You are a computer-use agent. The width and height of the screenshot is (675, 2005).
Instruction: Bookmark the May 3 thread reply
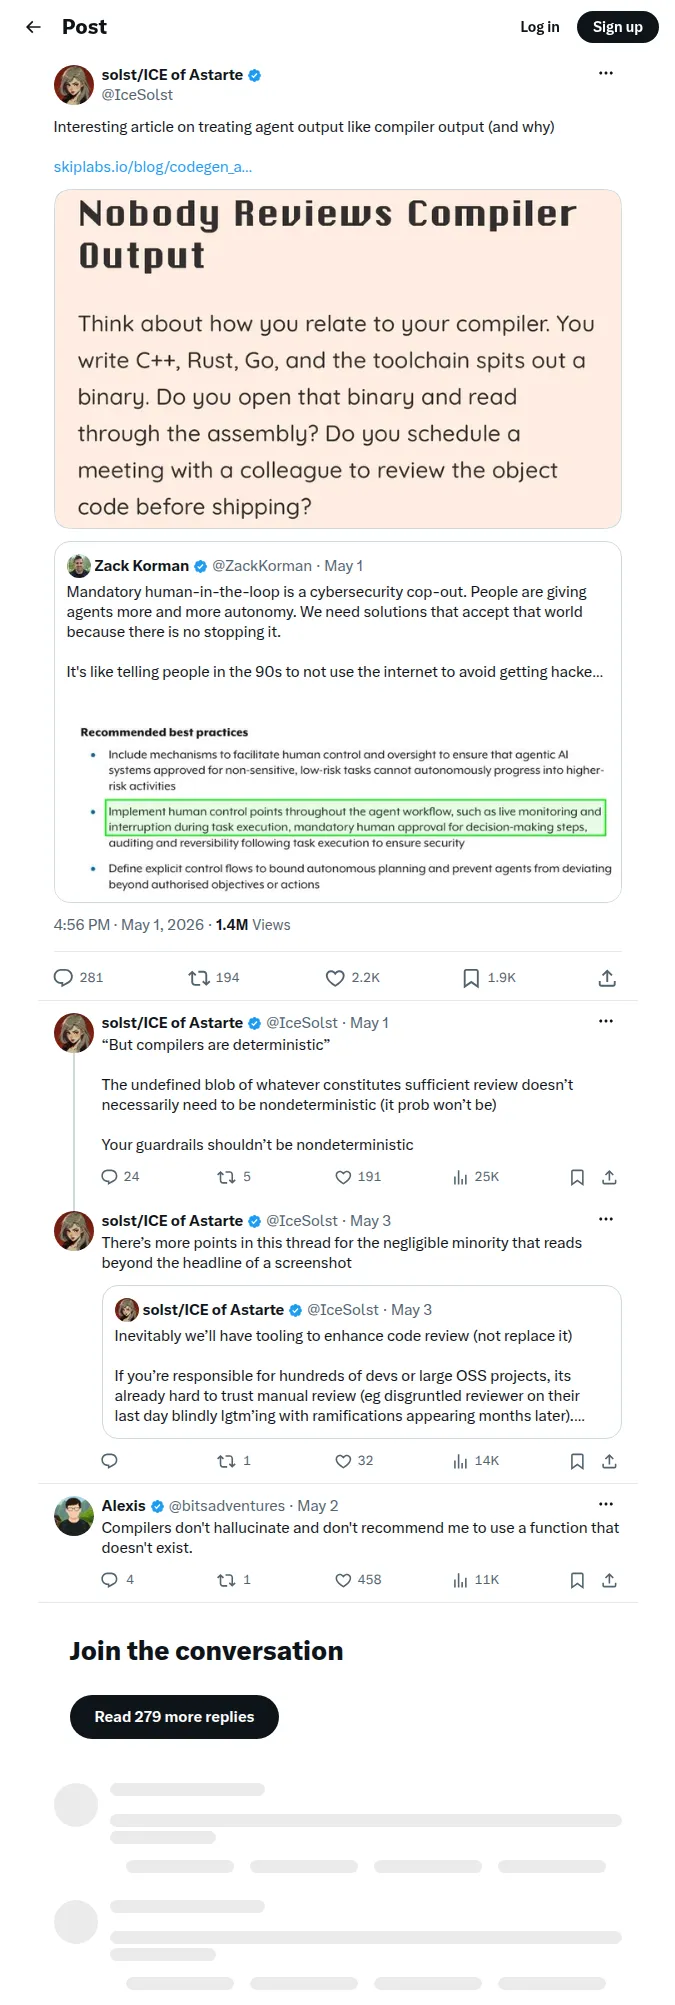(x=577, y=1461)
